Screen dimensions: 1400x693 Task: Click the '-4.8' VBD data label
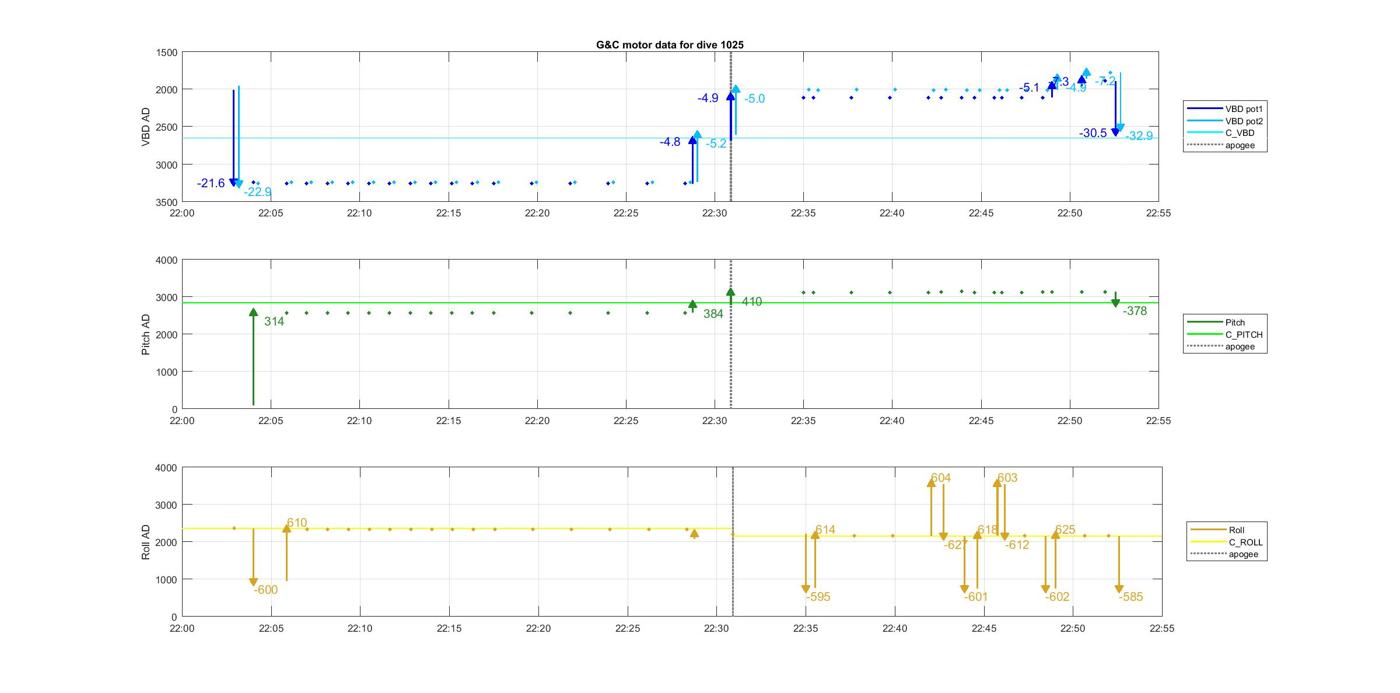coord(670,142)
